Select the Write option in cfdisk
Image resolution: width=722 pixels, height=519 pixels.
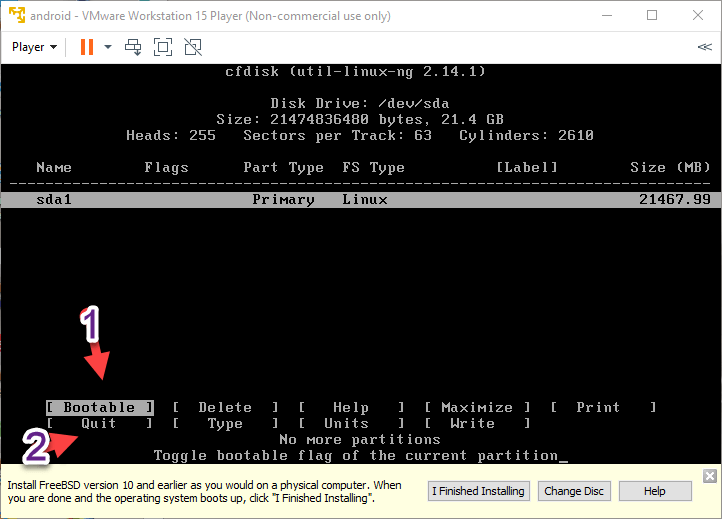472,423
